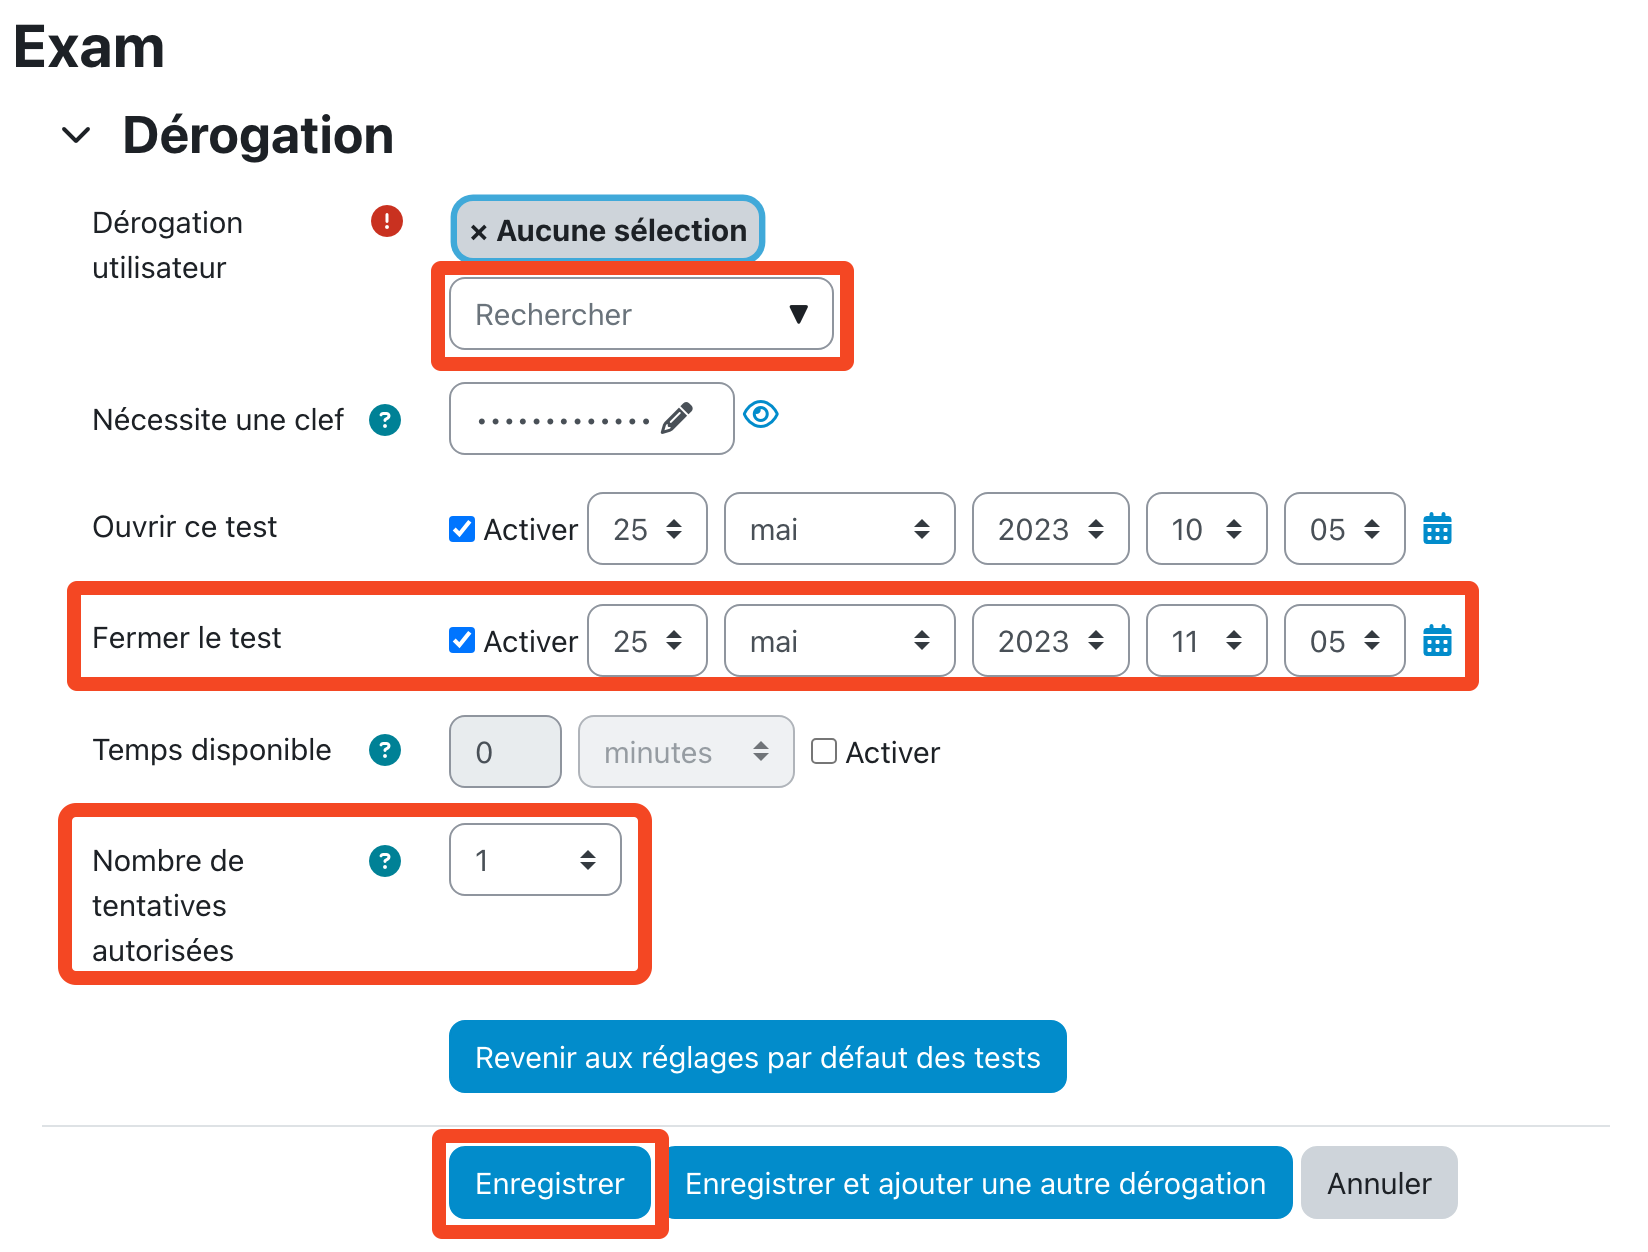Uncheck Activer for Fermer le test
This screenshot has width=1648, height=1252.
coord(462,640)
